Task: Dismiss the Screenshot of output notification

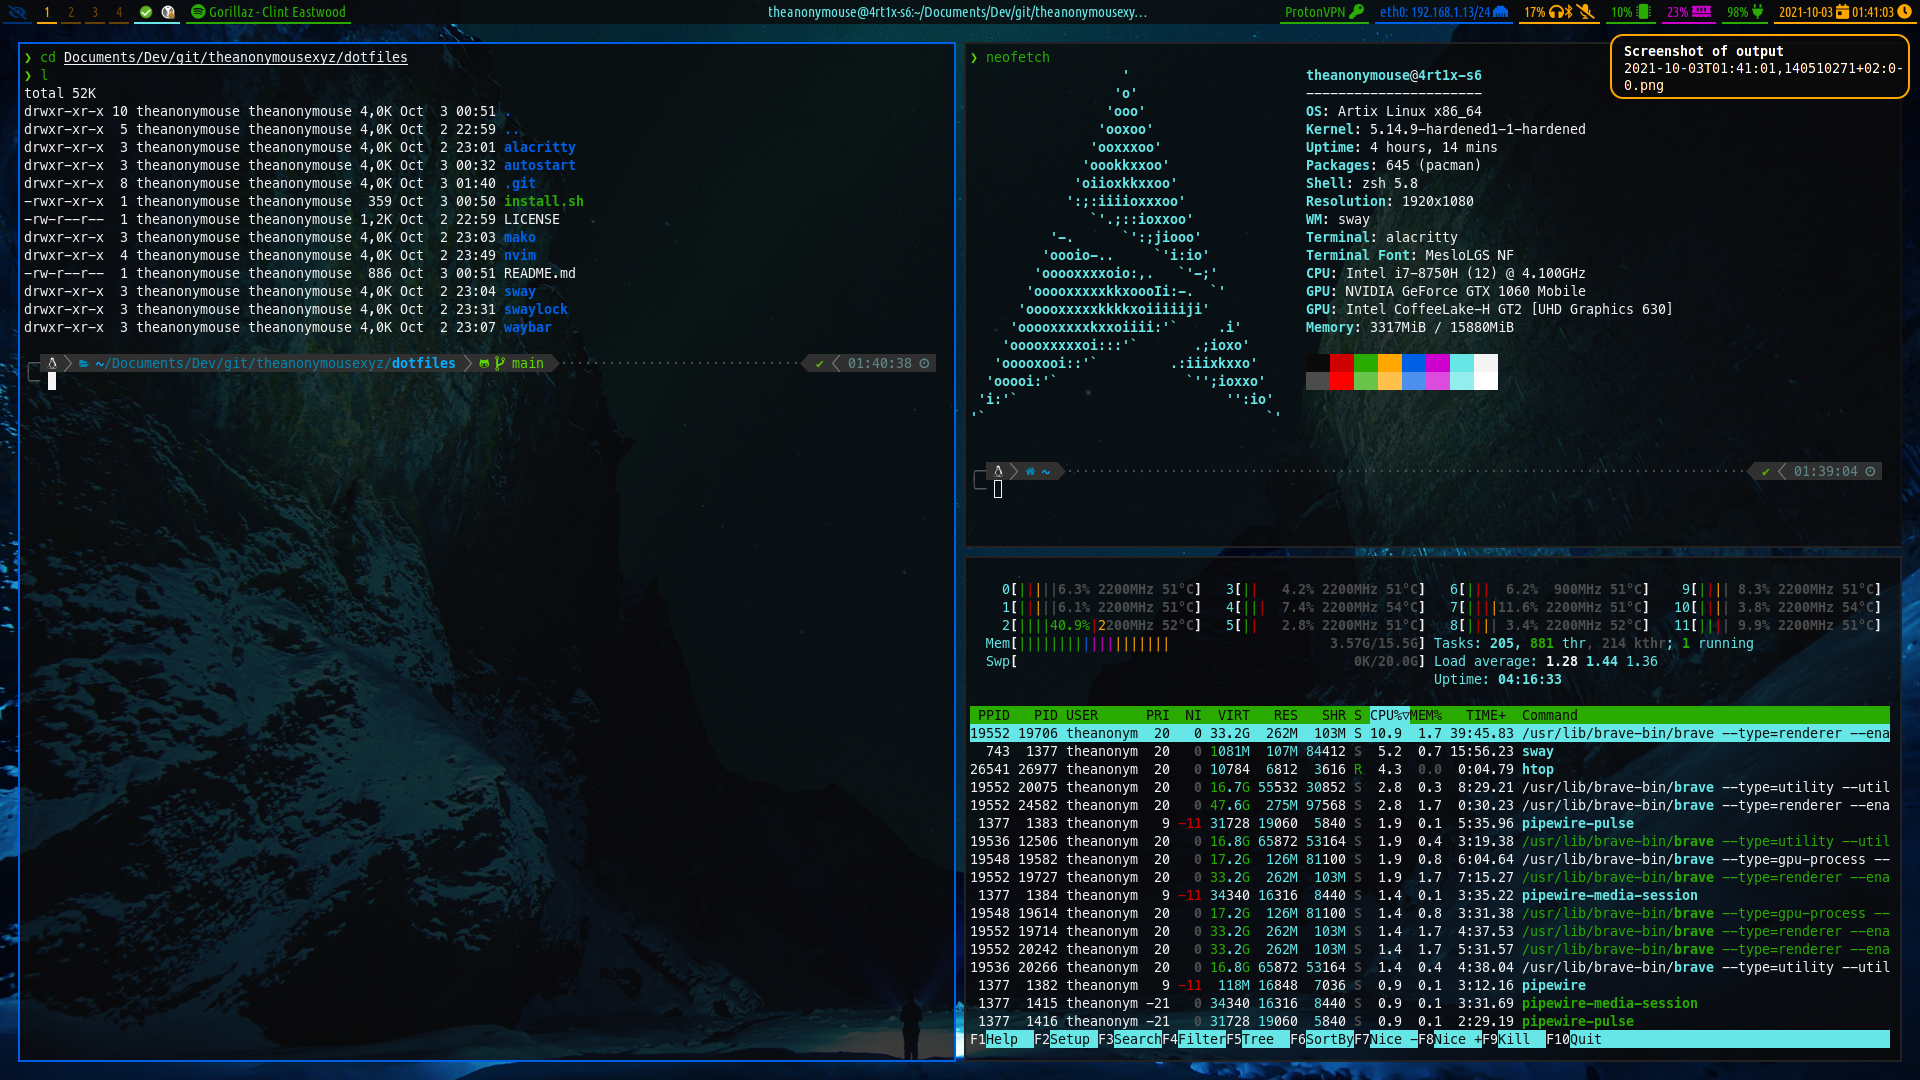Action: 1760,67
